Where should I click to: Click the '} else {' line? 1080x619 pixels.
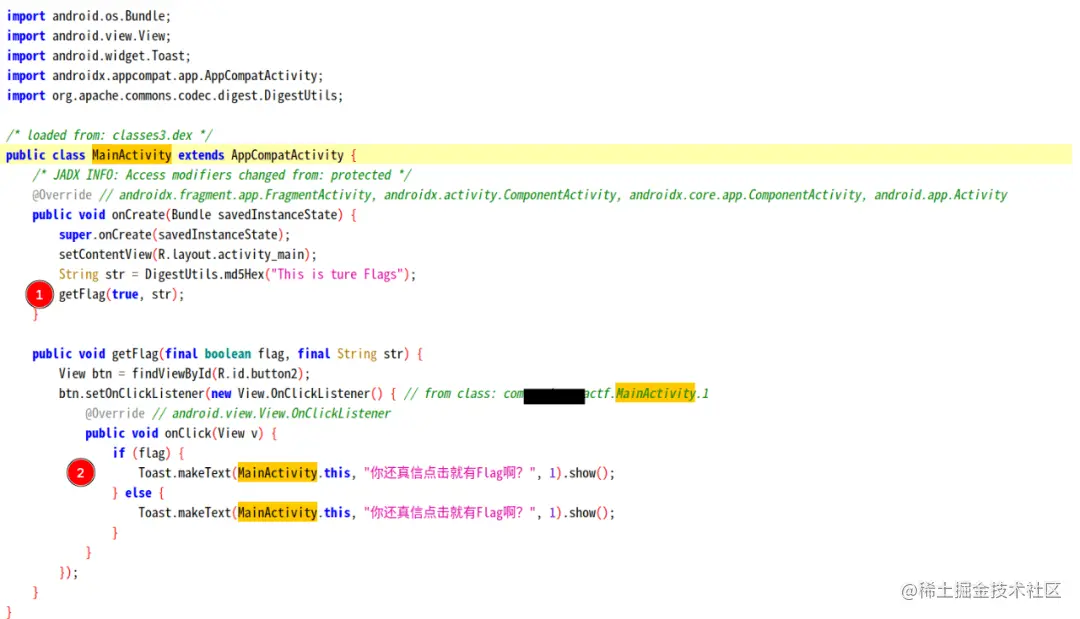[x=138, y=493]
